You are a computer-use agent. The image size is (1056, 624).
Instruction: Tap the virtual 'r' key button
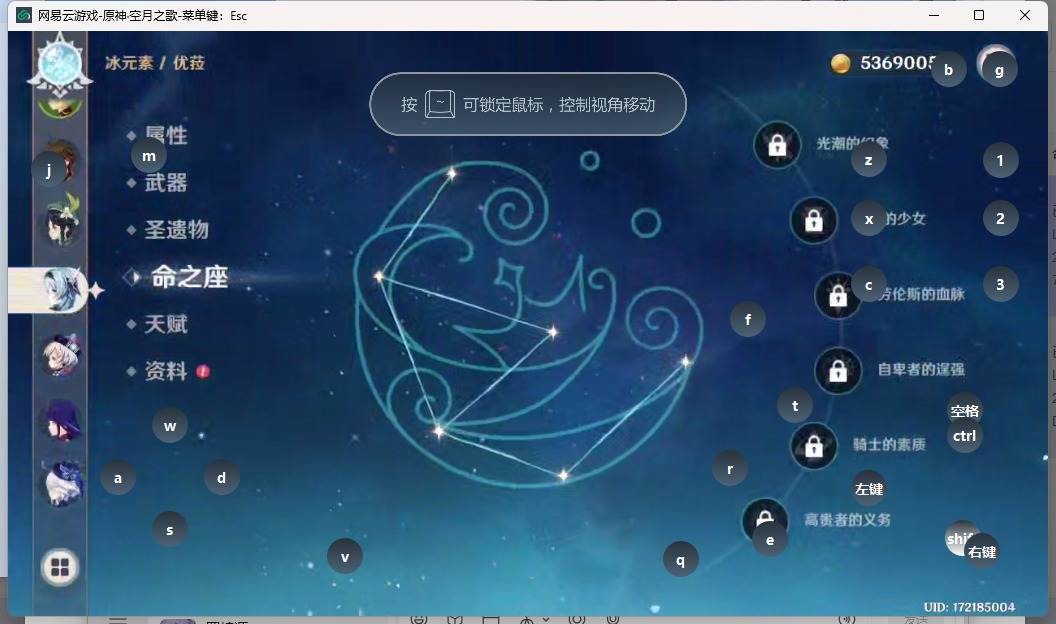point(730,469)
